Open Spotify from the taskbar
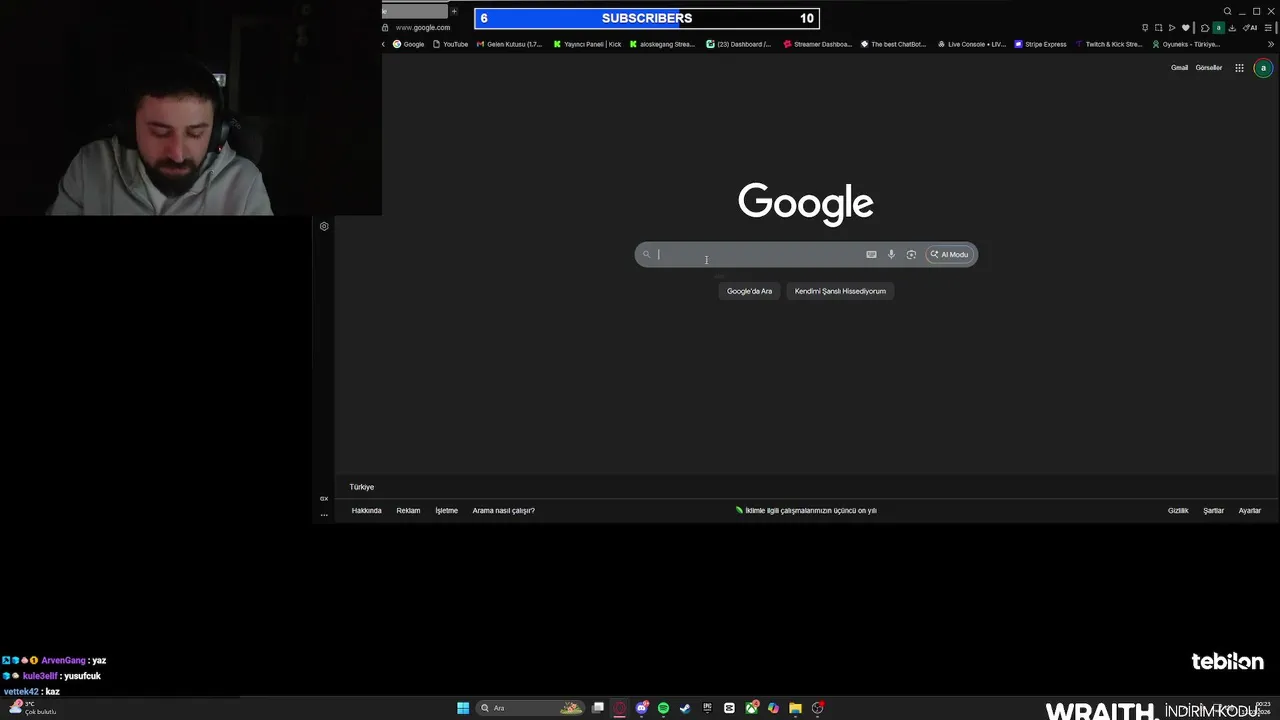This screenshot has width=1280, height=720. [663, 708]
